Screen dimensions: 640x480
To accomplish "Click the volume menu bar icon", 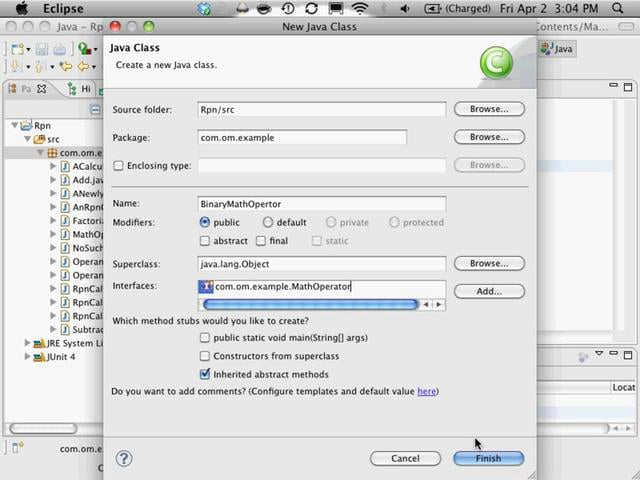I will [404, 9].
